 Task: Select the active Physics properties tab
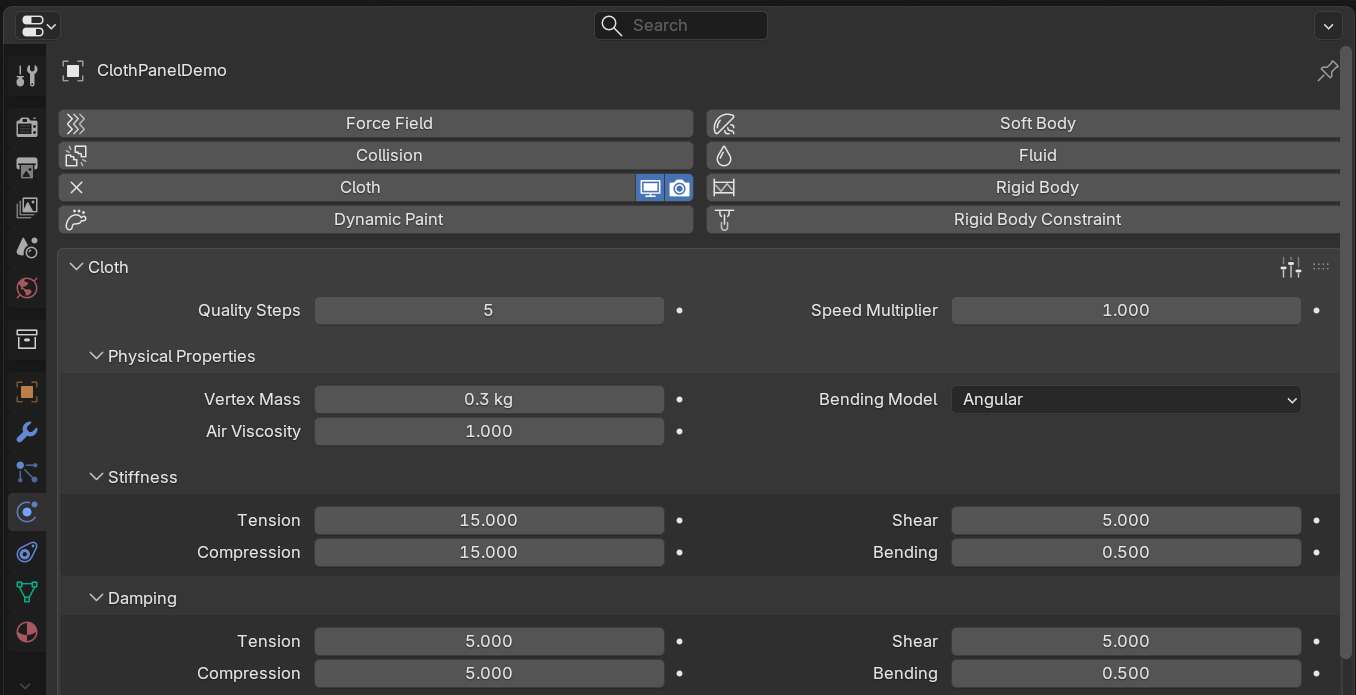(27, 512)
